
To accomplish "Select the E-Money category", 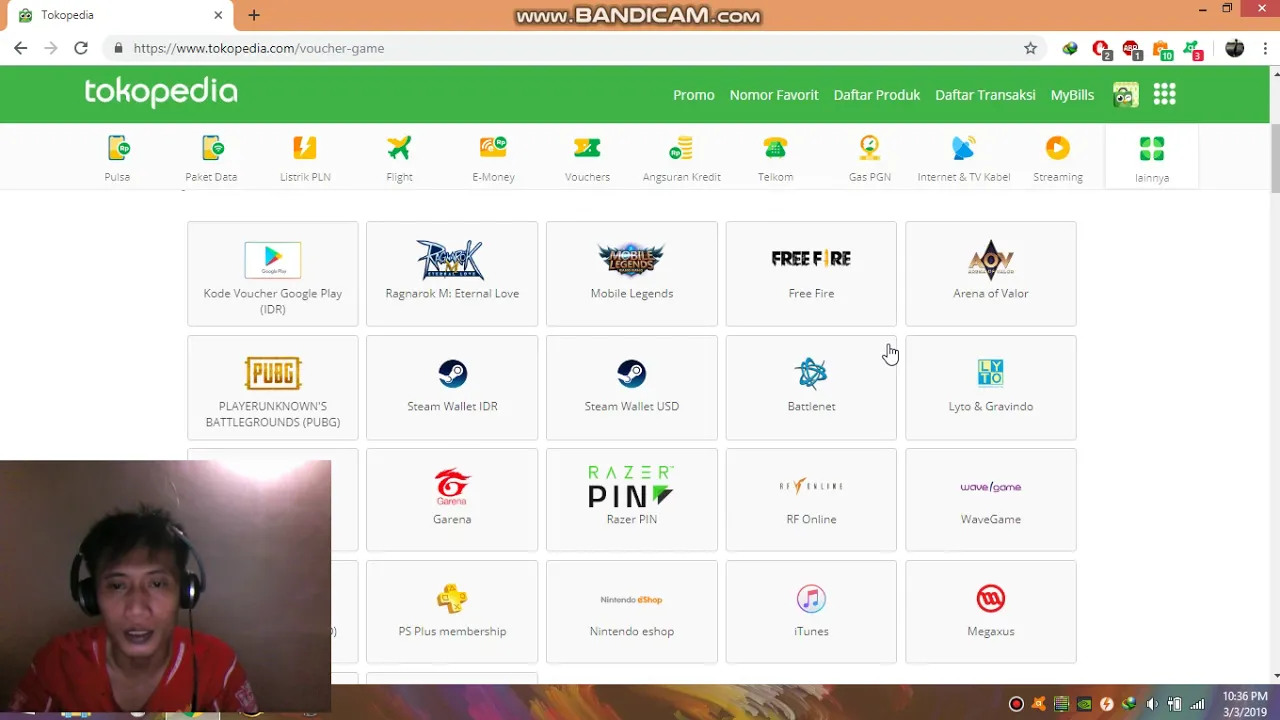I will click(493, 158).
